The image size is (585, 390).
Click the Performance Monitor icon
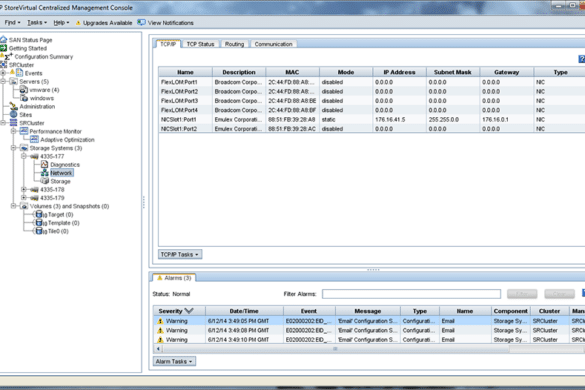[24, 131]
